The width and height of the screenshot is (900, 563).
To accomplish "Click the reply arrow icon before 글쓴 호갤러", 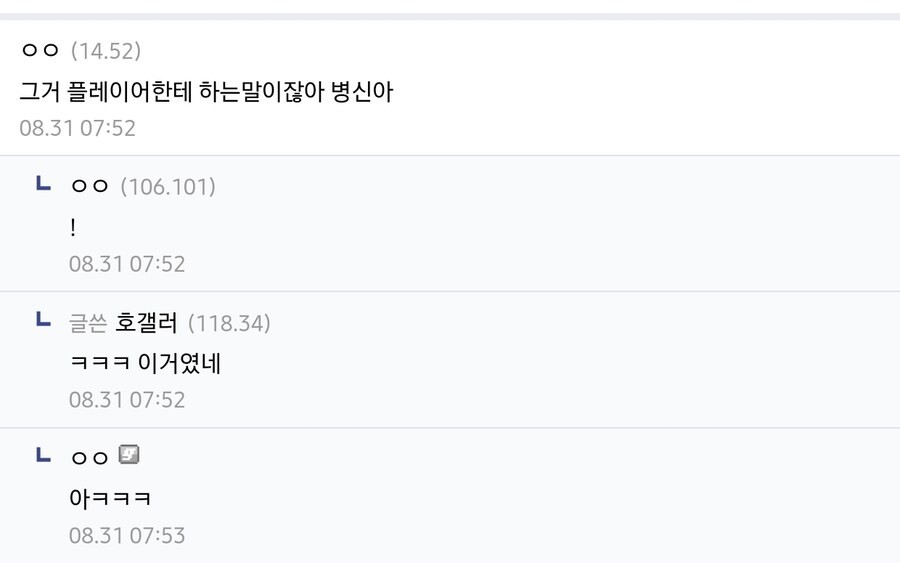I will point(43,320).
